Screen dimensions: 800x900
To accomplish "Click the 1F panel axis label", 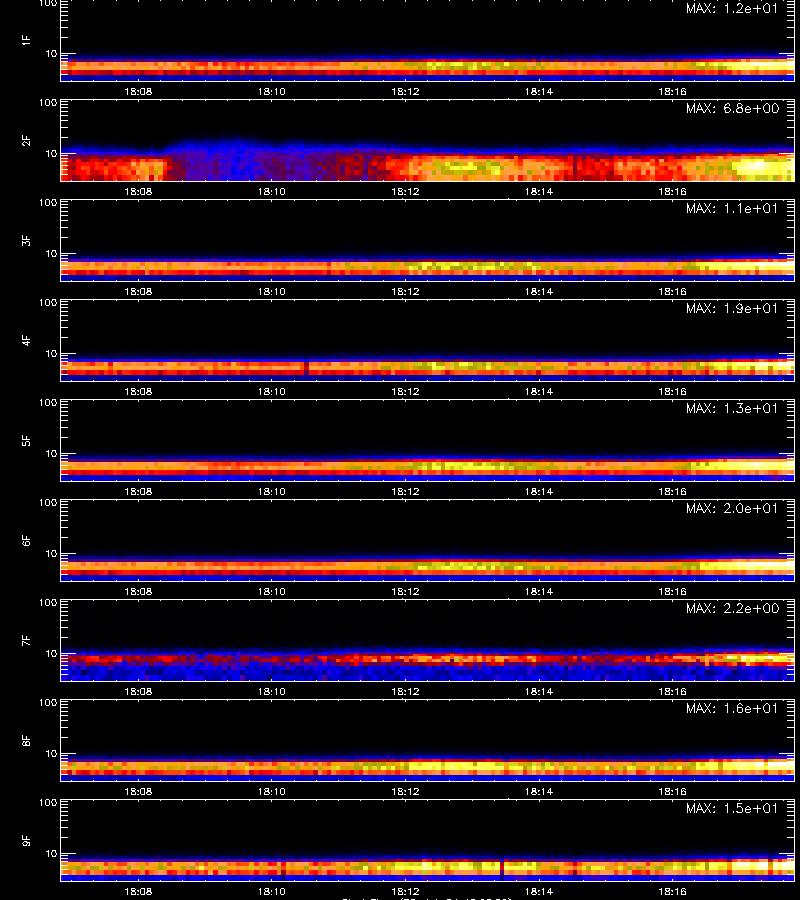I will pos(26,40).
